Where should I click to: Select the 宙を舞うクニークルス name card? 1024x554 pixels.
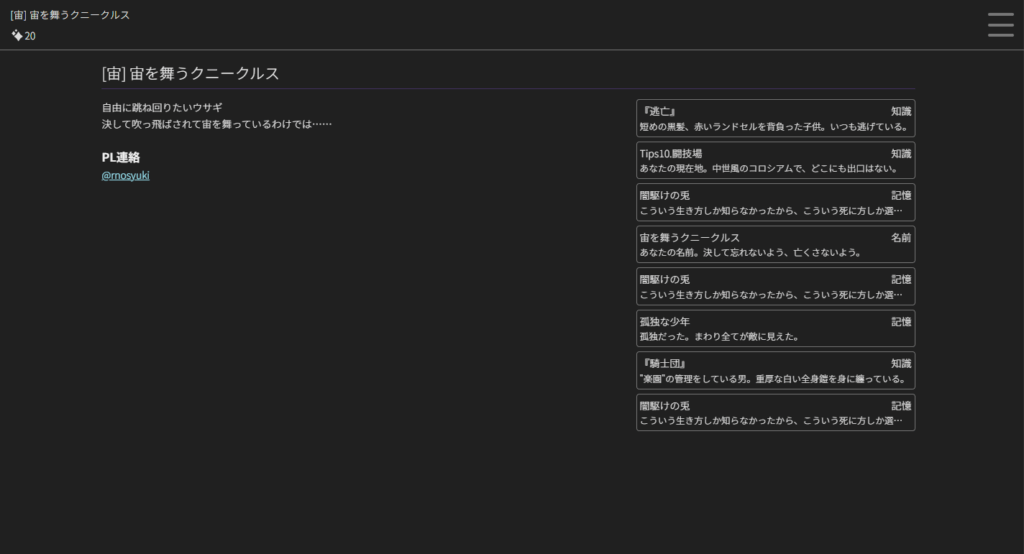click(775, 245)
